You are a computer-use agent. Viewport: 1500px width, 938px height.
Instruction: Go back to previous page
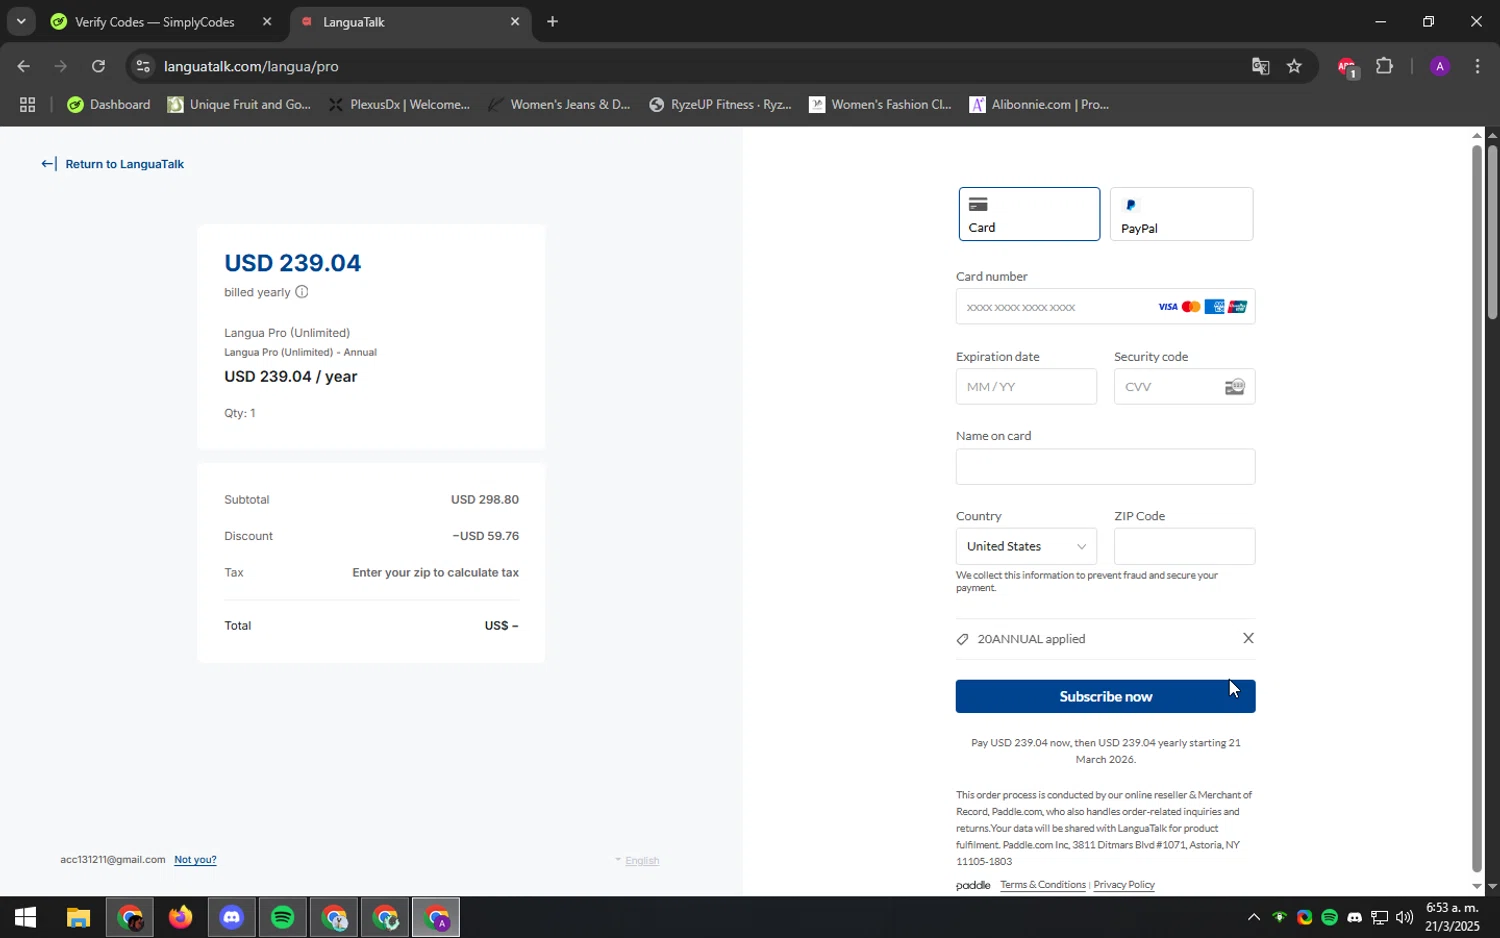[23, 67]
